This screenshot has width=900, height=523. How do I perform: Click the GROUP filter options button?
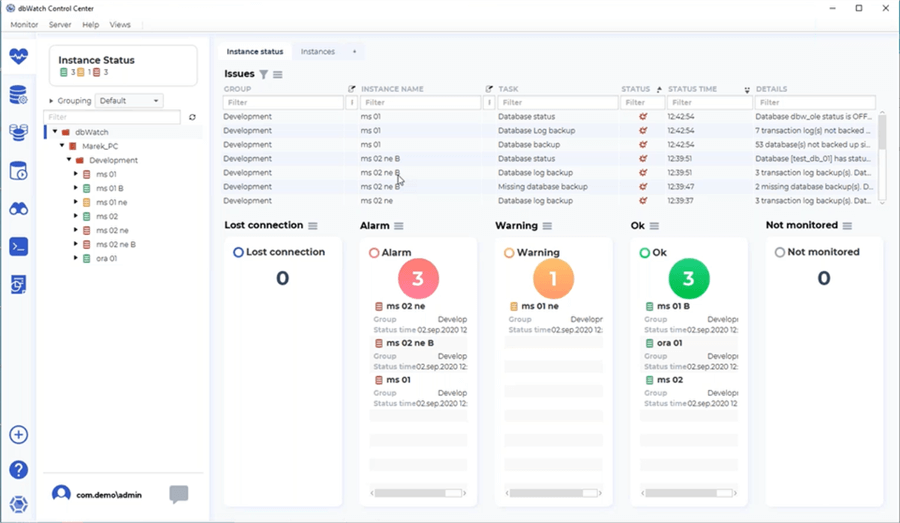pyautogui.click(x=351, y=103)
